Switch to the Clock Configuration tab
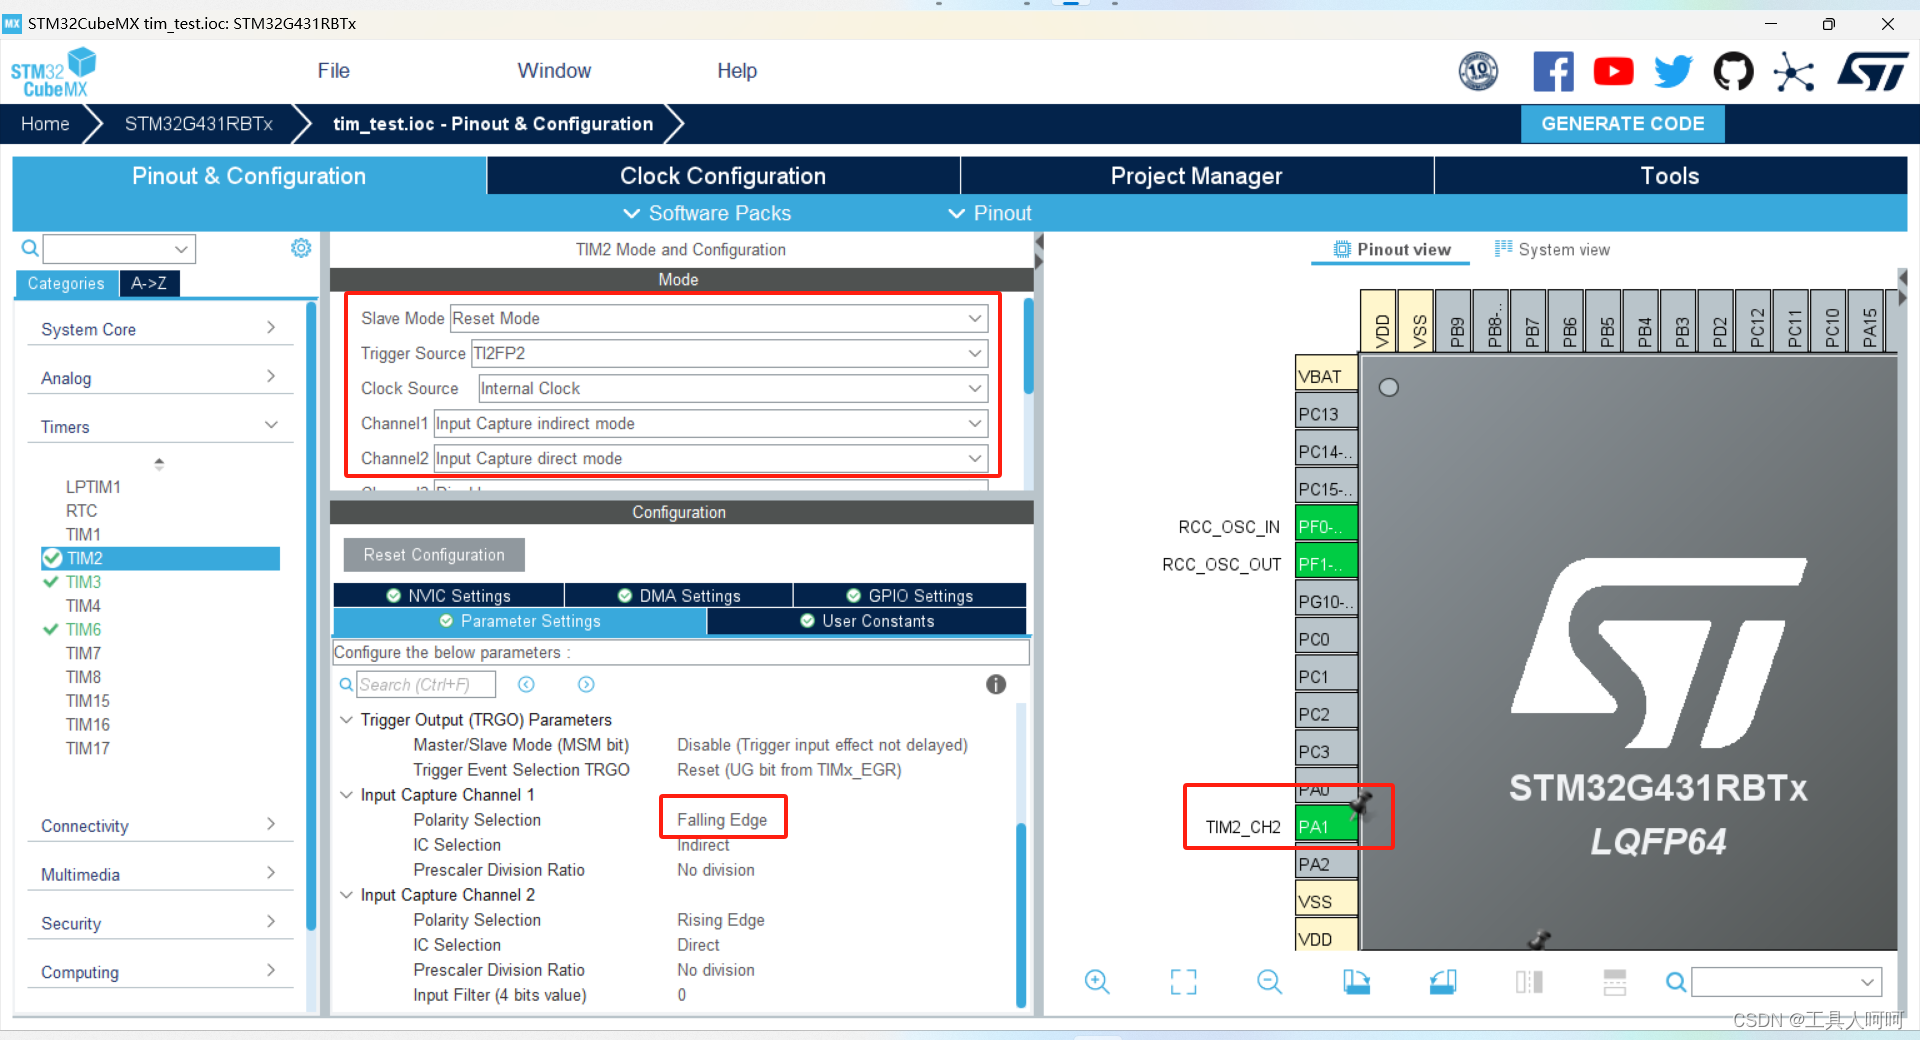1920x1040 pixels. coord(723,176)
